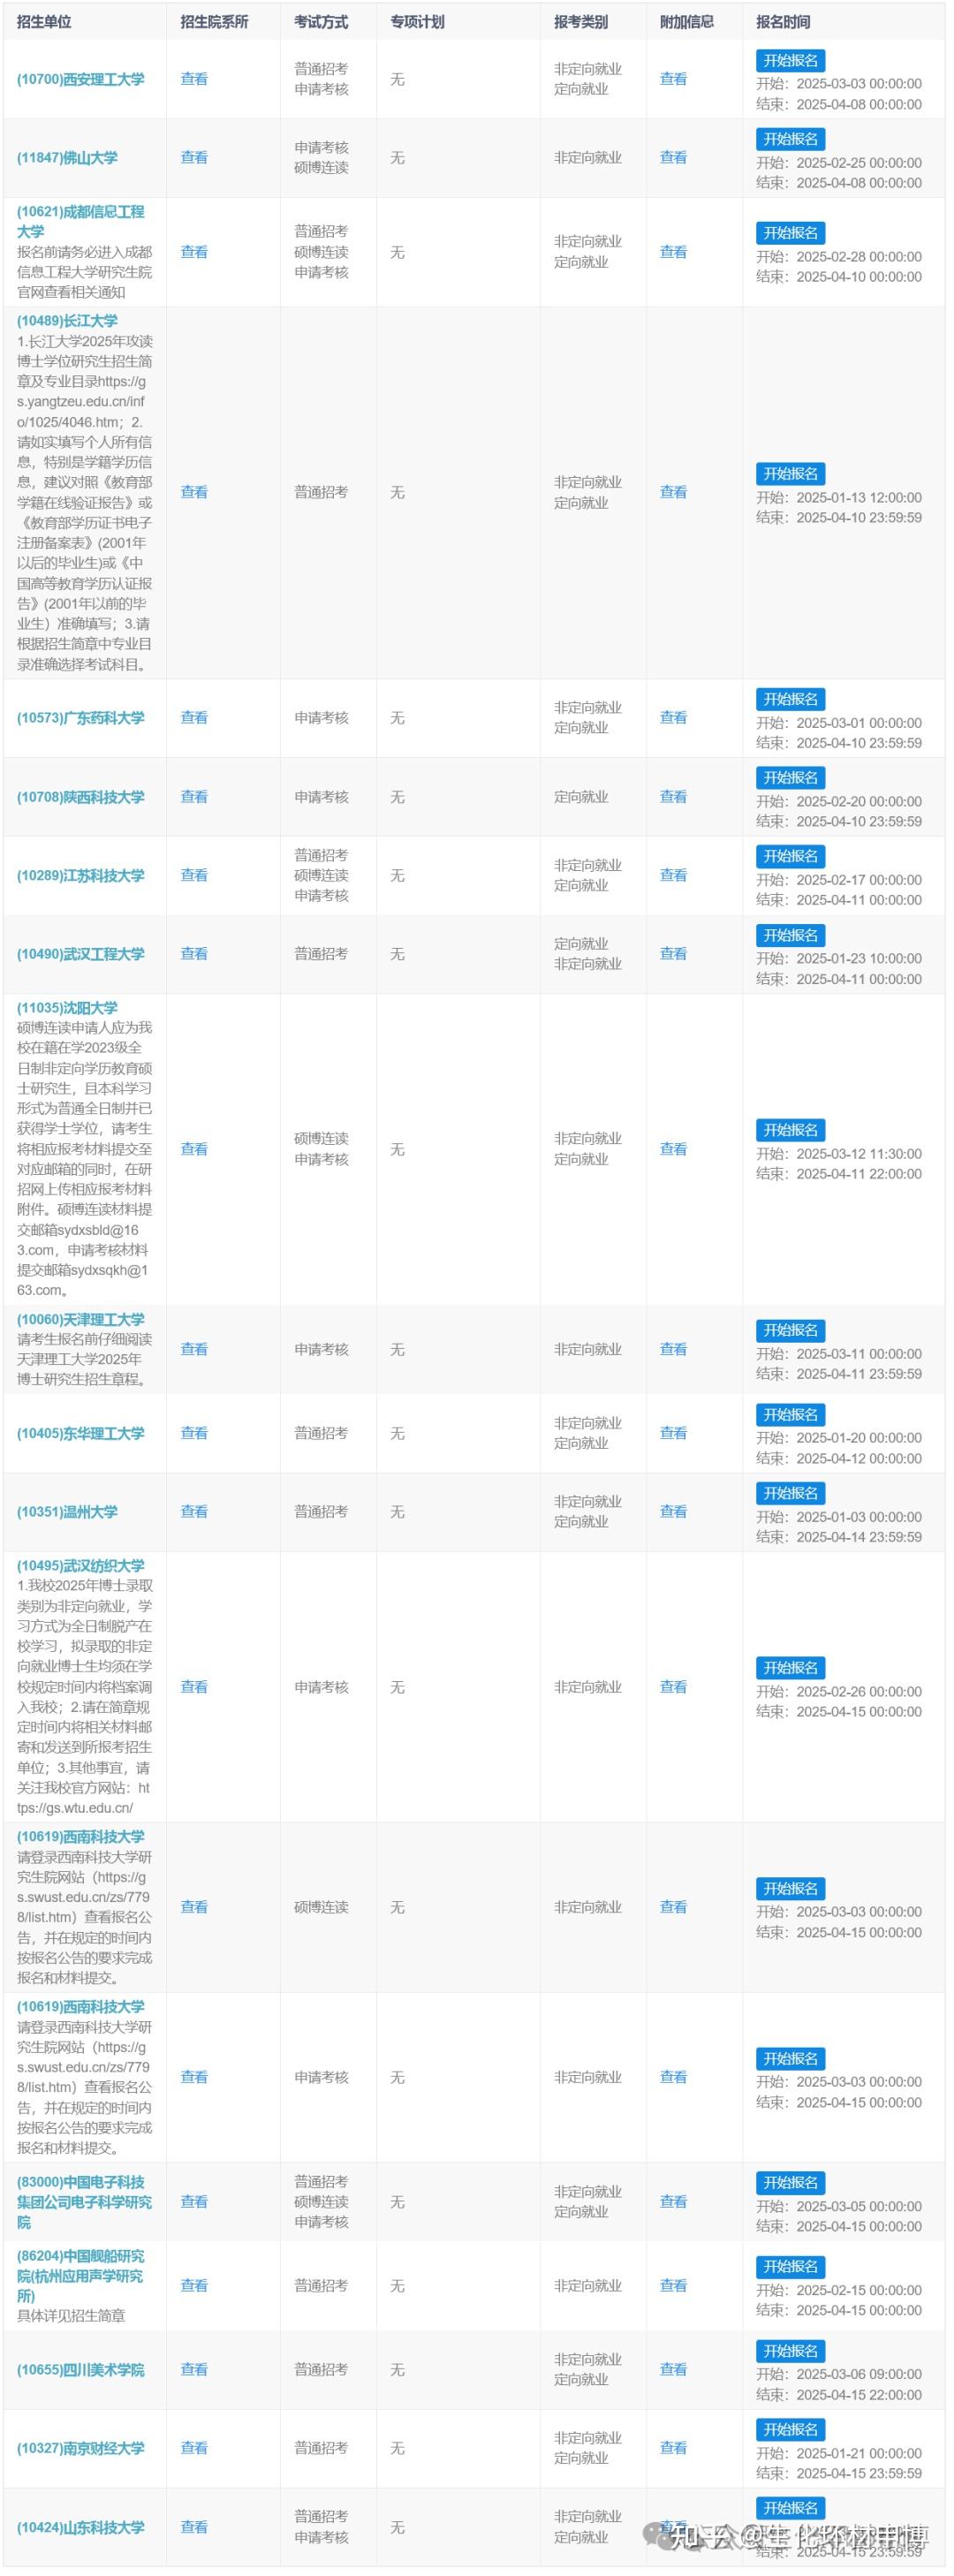Click 开始报名 for 西南科技大学 申请考核 row
The height and width of the screenshot is (2576, 954).
point(790,2059)
